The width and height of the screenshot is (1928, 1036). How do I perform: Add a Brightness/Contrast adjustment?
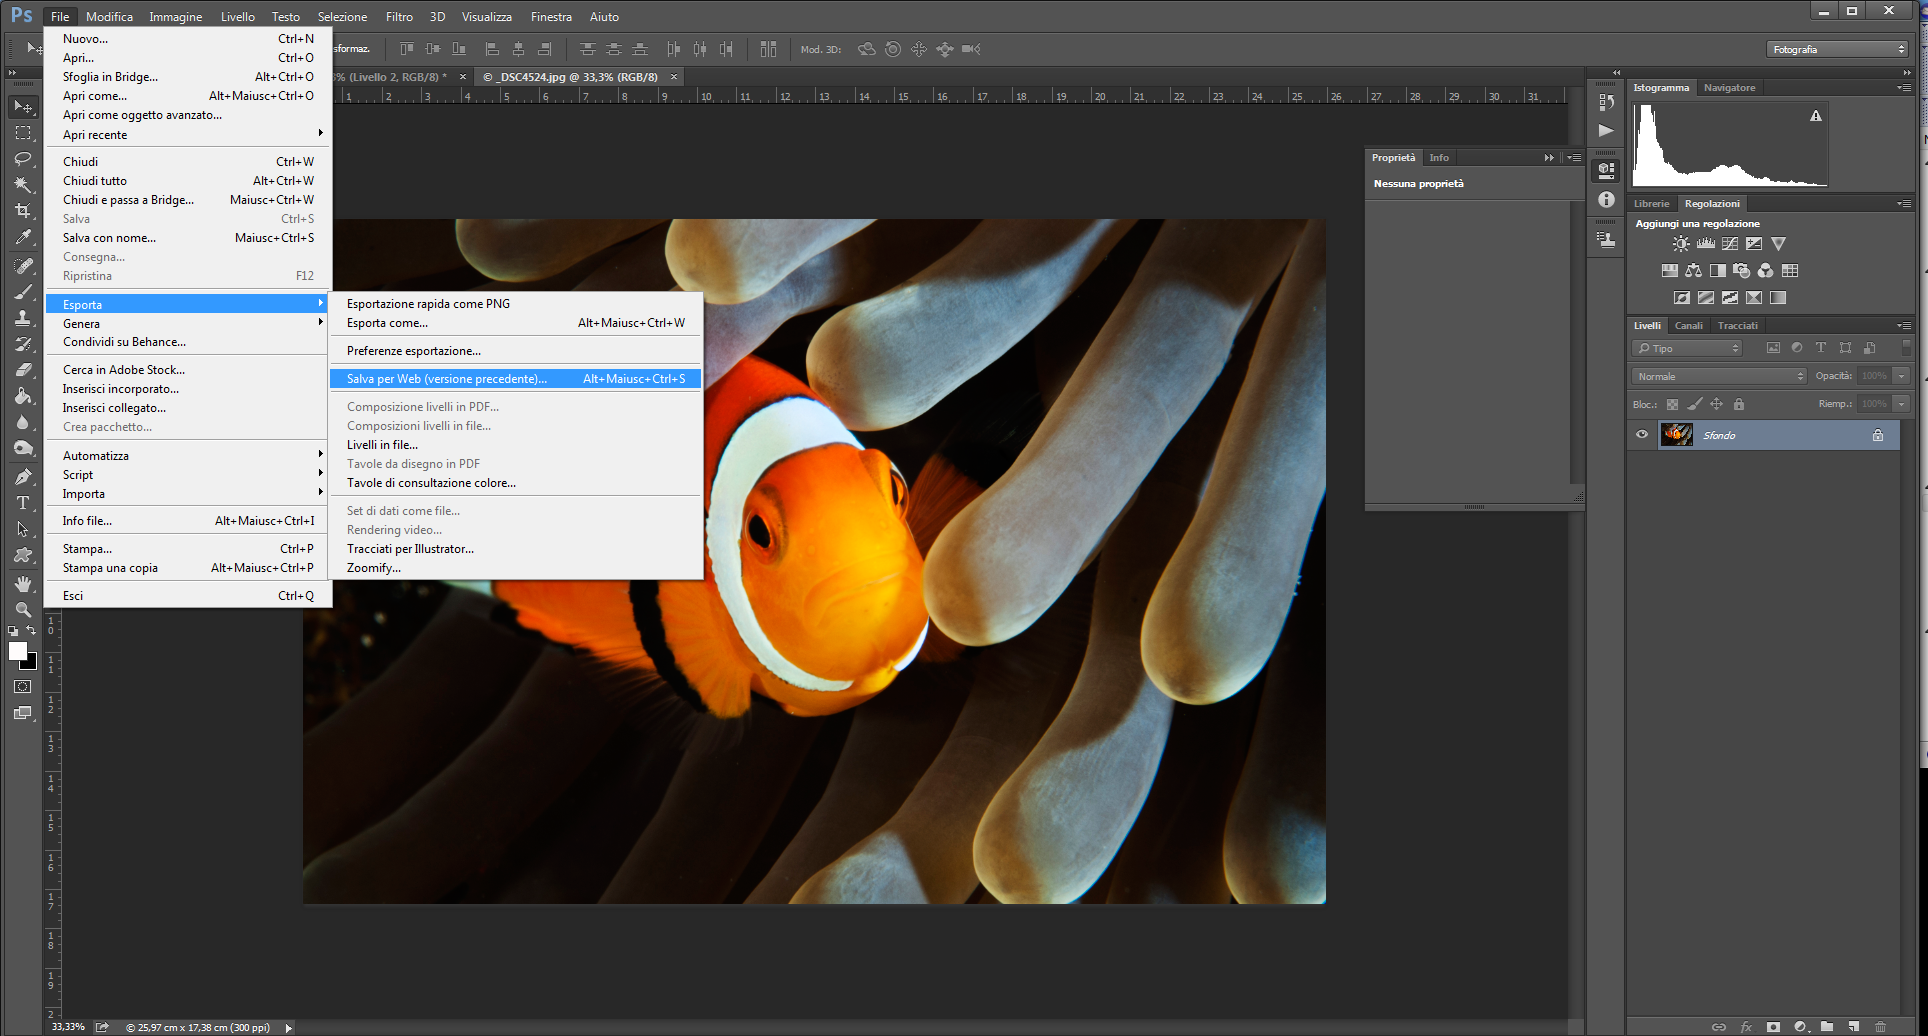[x=1681, y=244]
